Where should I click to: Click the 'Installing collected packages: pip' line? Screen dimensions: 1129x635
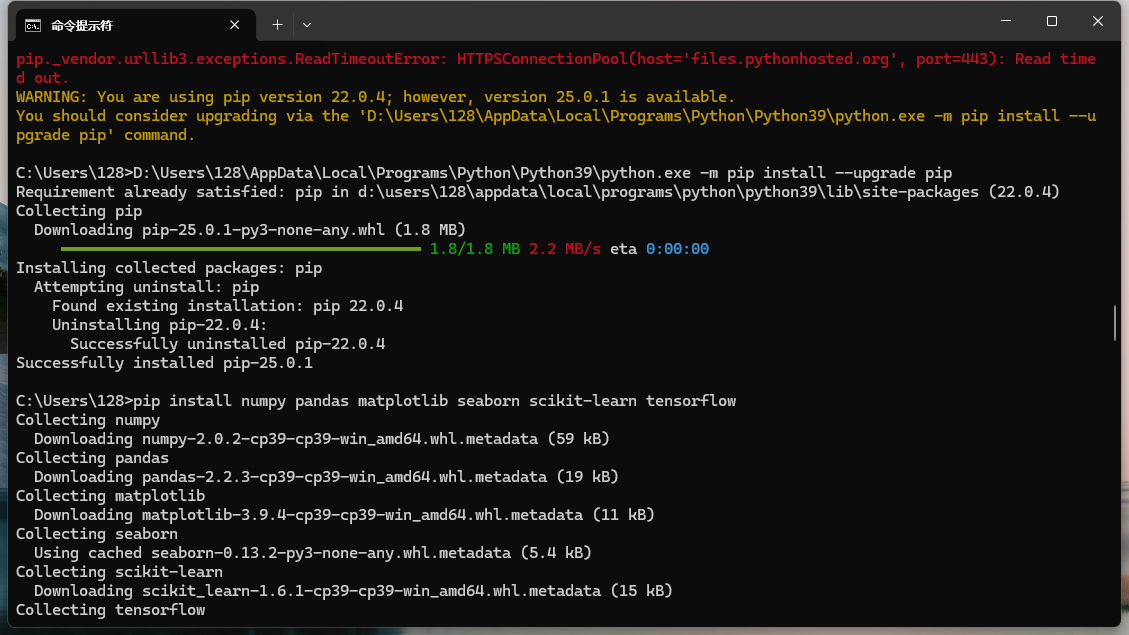point(168,268)
